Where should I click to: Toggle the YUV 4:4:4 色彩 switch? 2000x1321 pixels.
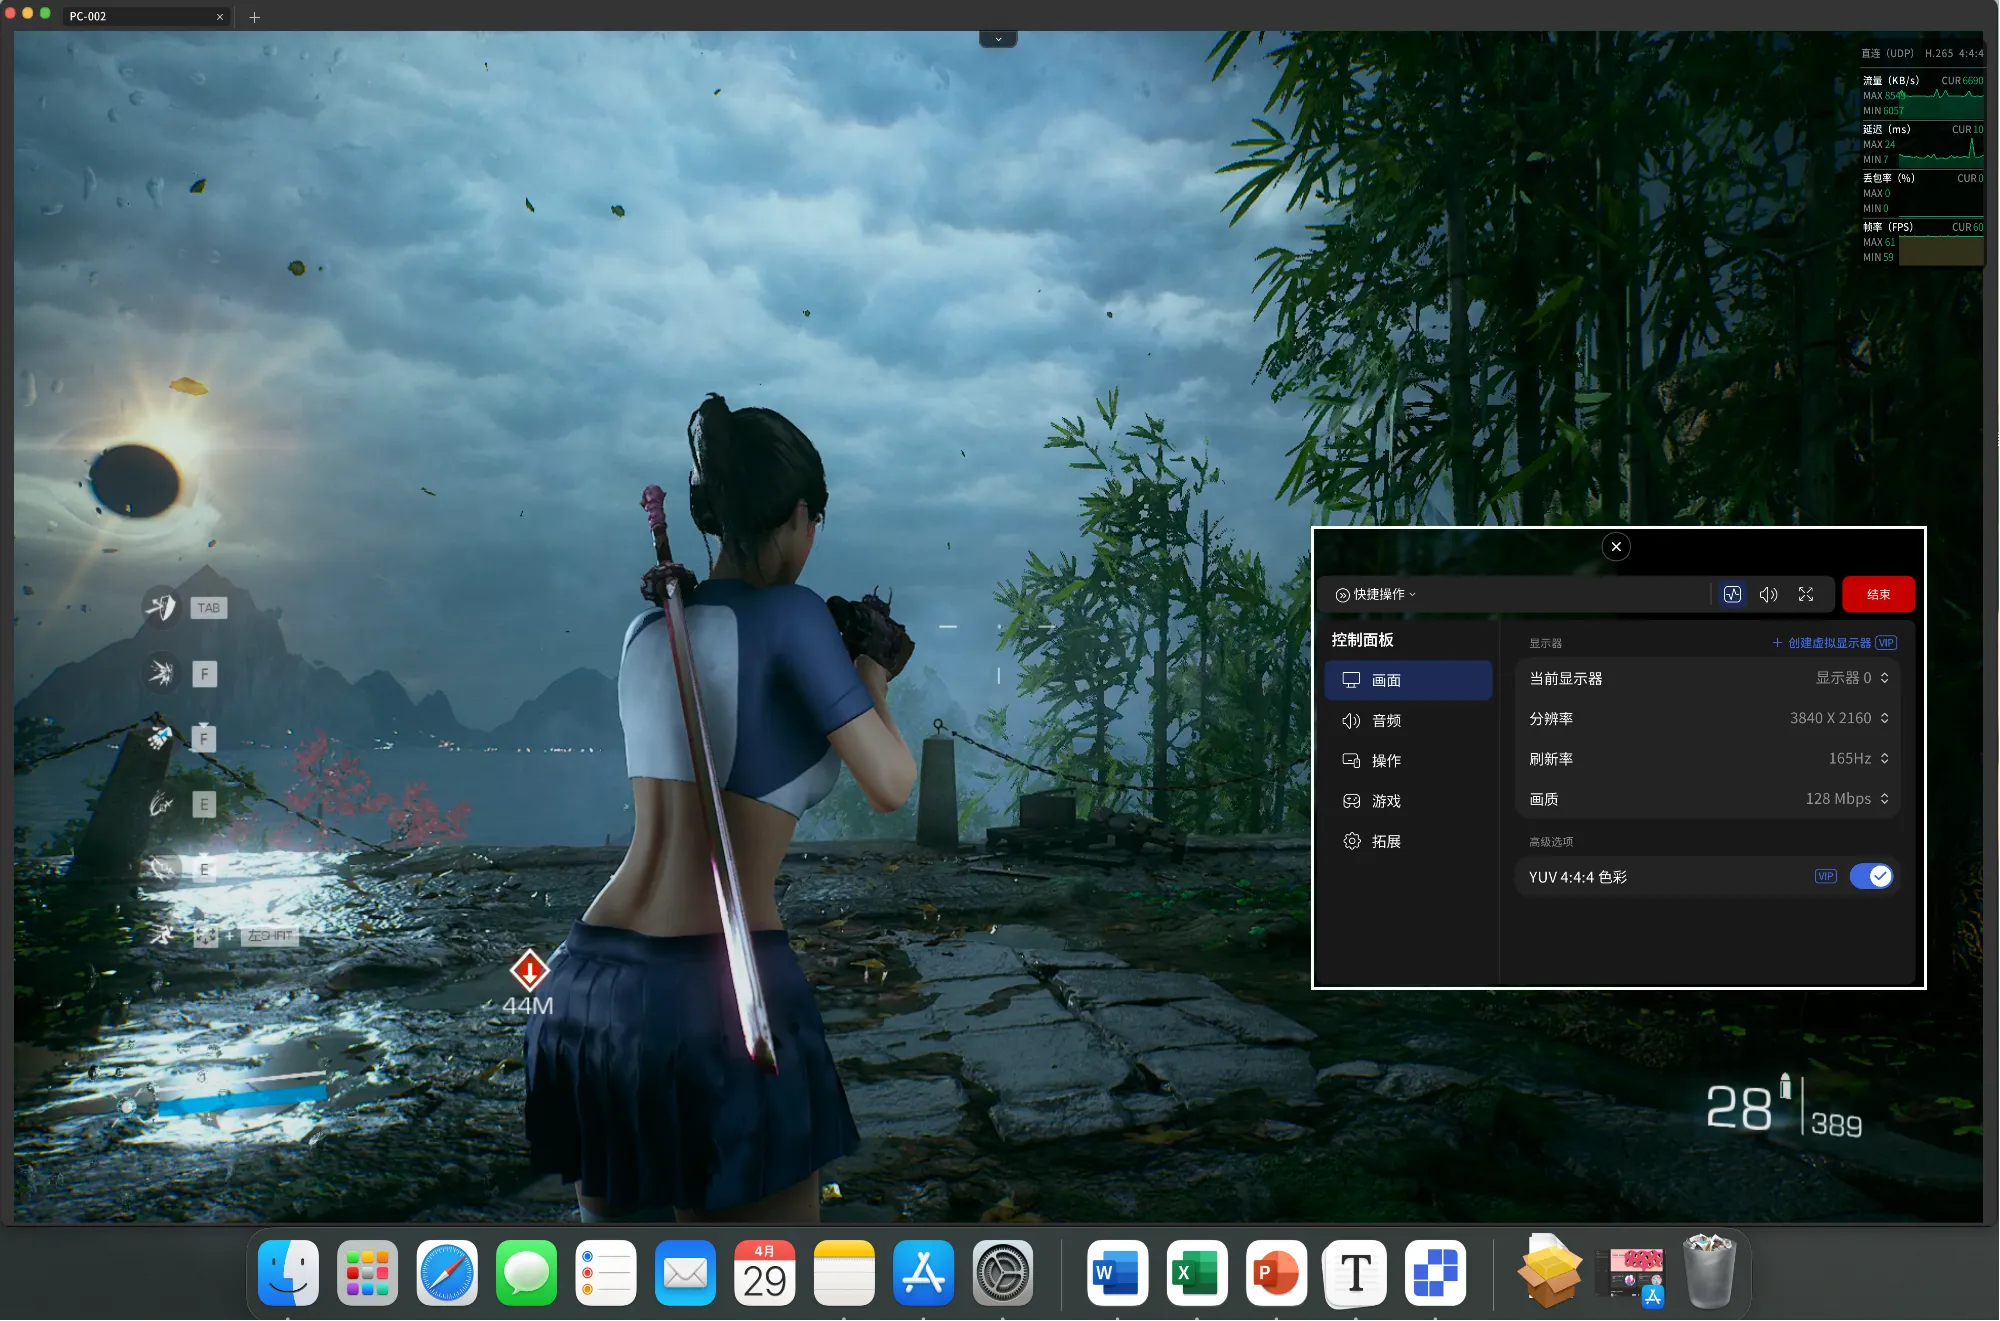[x=1871, y=877]
